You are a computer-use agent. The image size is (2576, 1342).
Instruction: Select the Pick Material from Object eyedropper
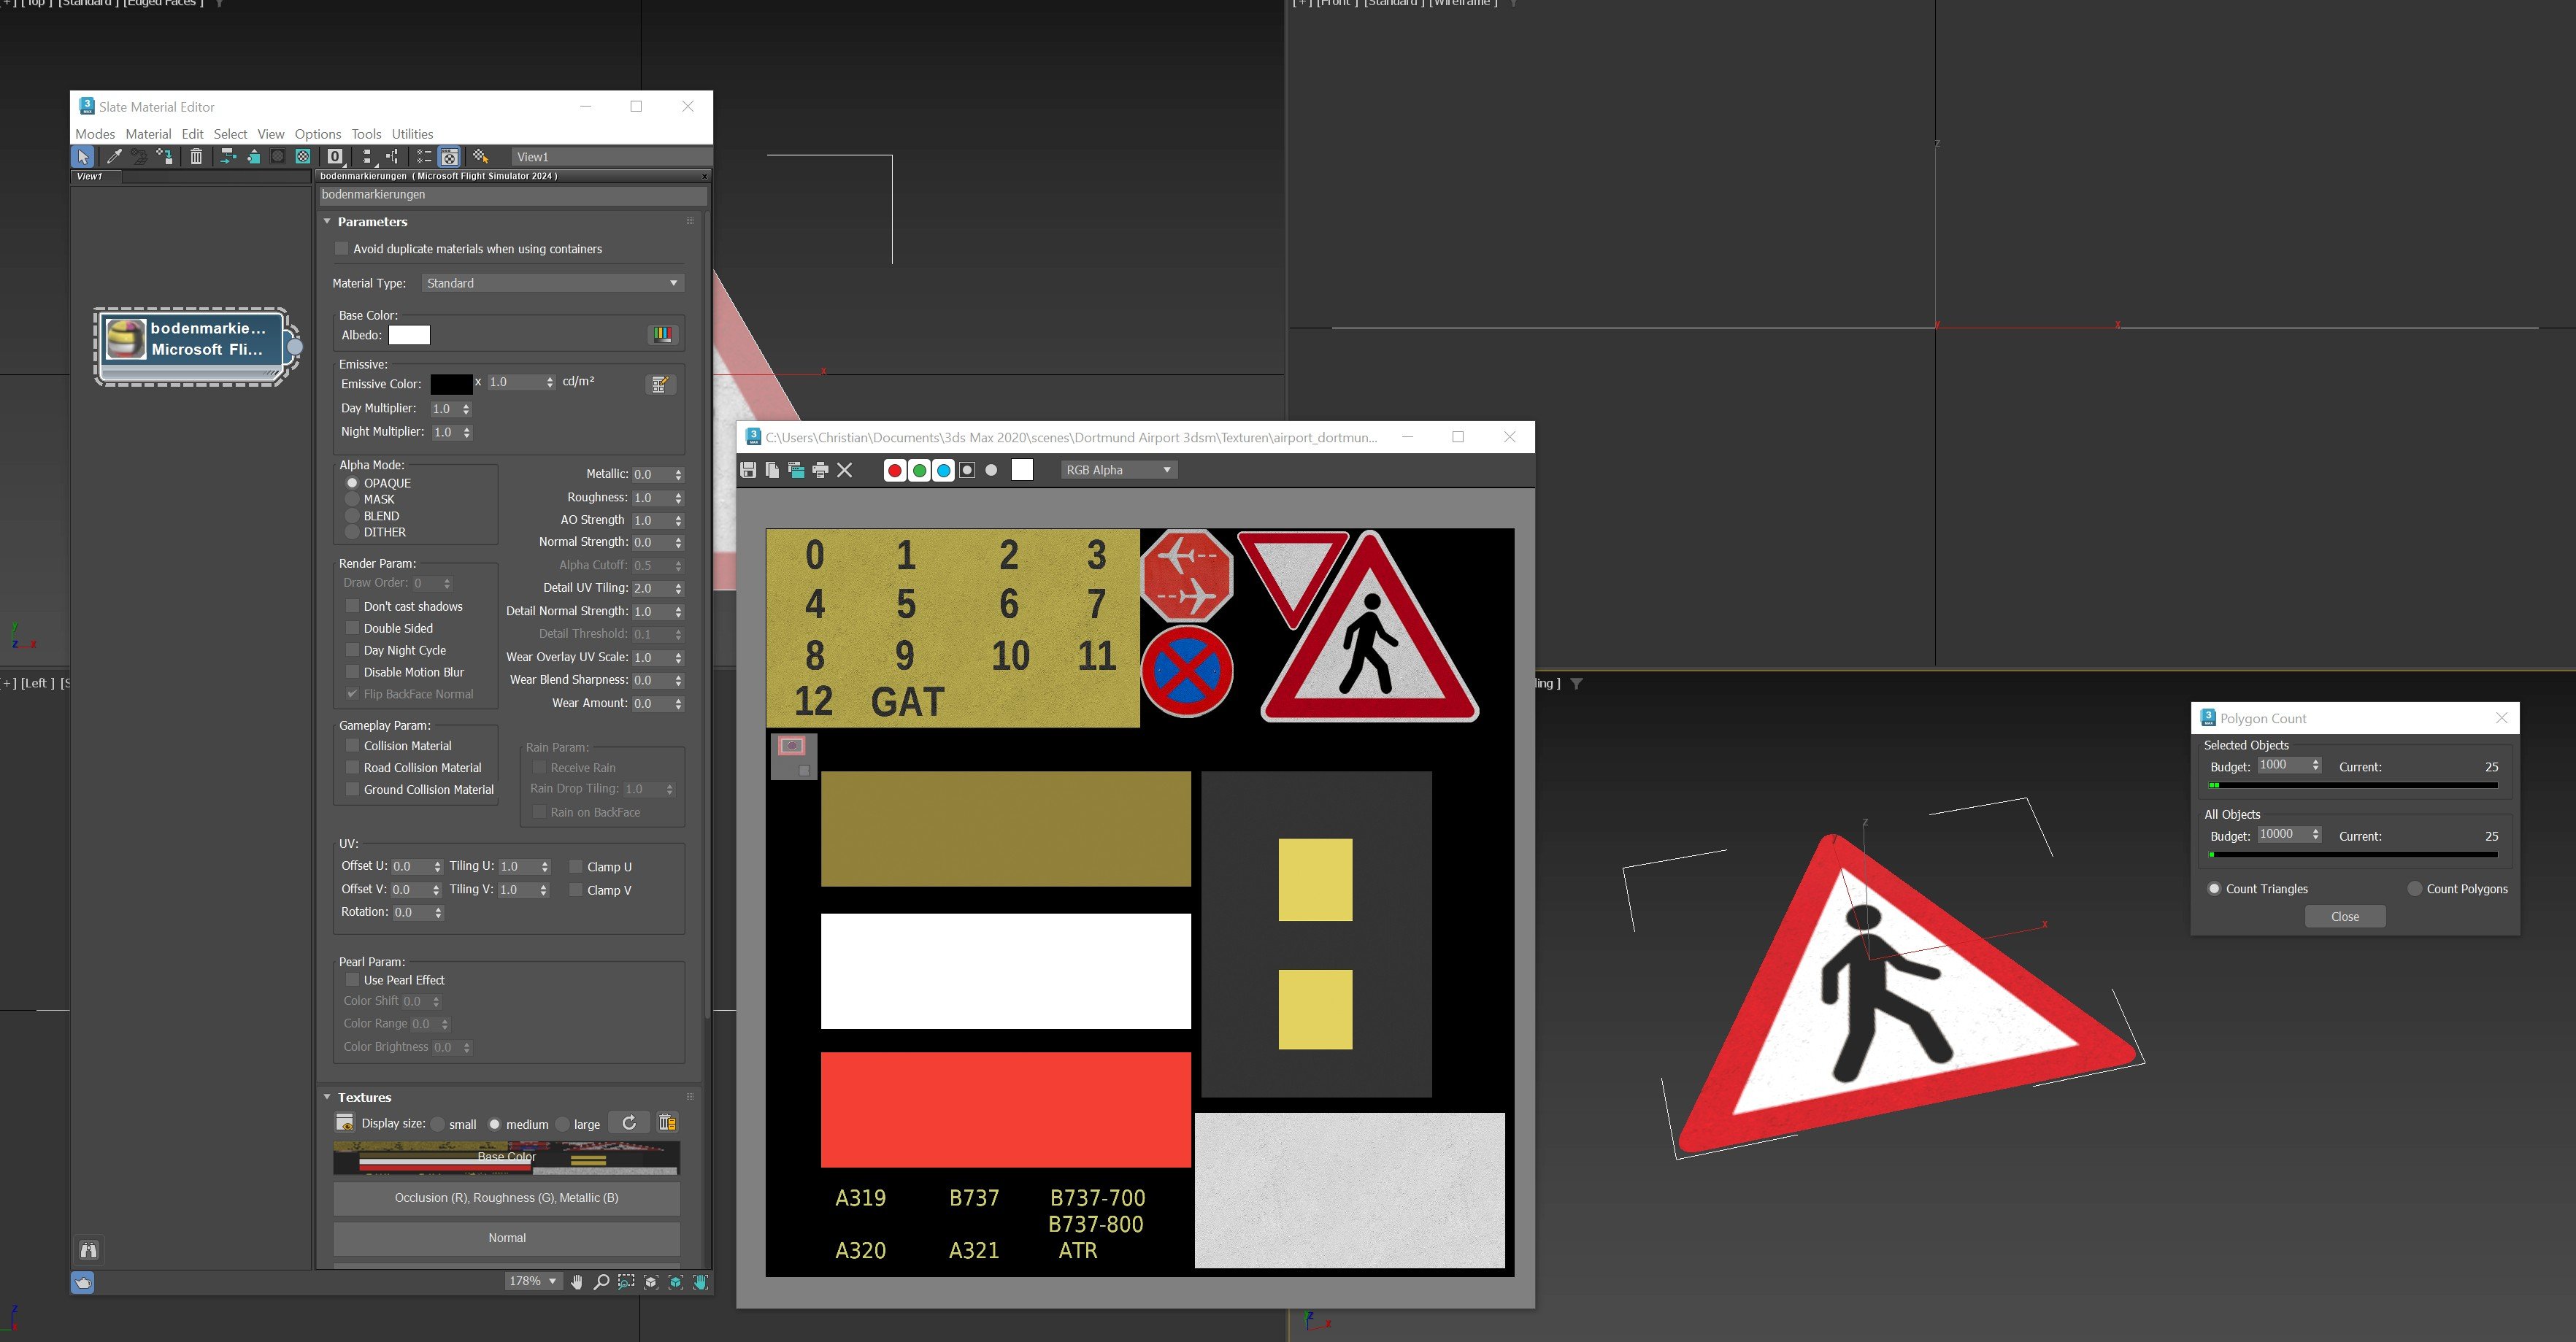point(114,157)
